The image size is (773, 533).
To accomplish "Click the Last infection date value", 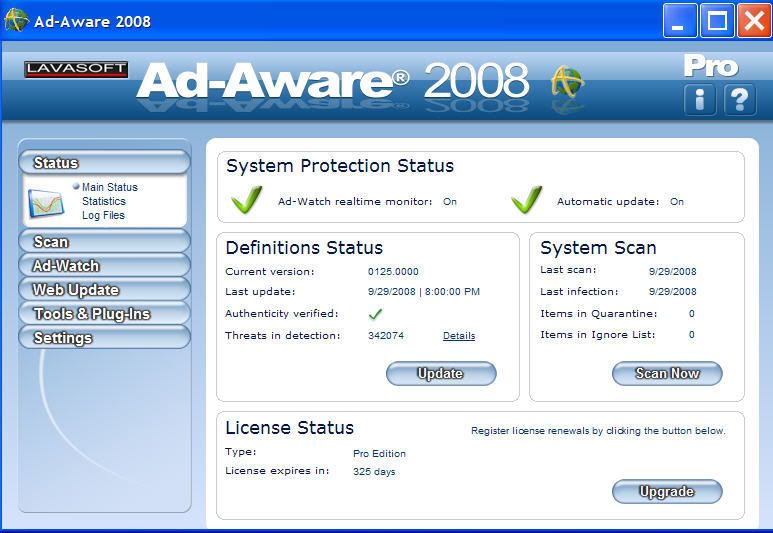I will click(672, 291).
